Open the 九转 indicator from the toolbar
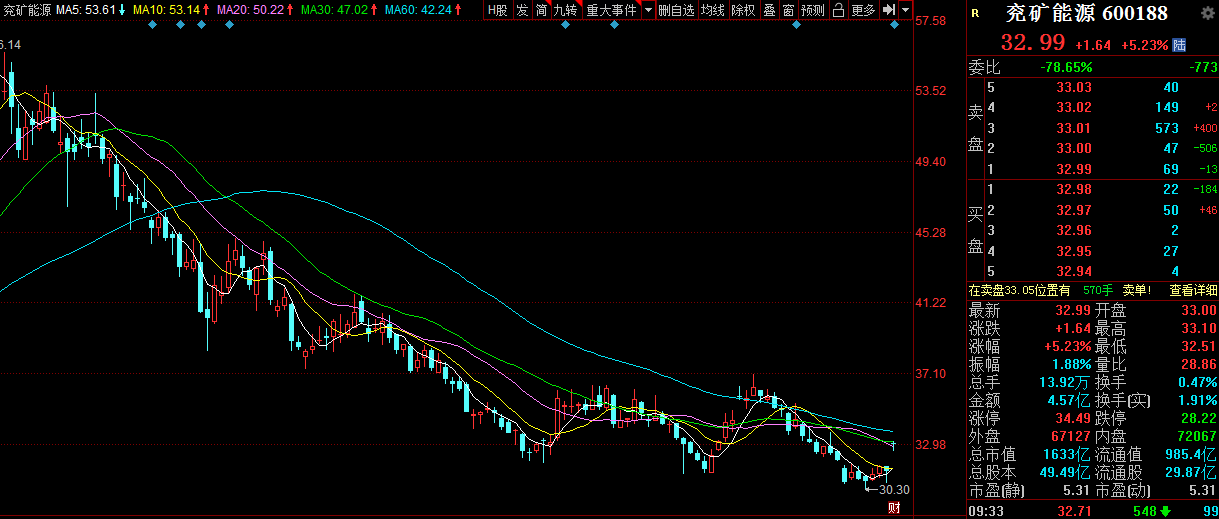The width and height of the screenshot is (1219, 519). click(x=565, y=10)
